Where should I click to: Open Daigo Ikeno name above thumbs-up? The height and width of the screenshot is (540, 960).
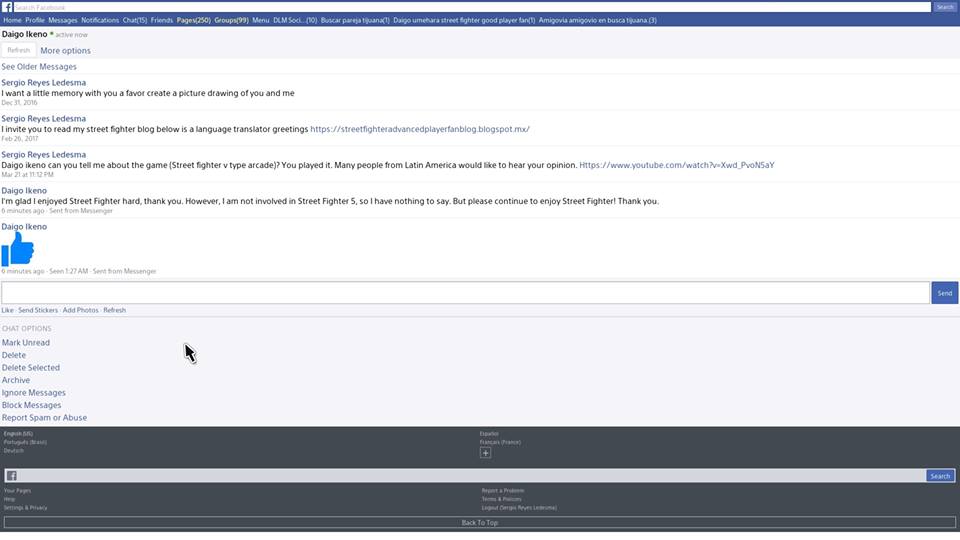coord(24,227)
